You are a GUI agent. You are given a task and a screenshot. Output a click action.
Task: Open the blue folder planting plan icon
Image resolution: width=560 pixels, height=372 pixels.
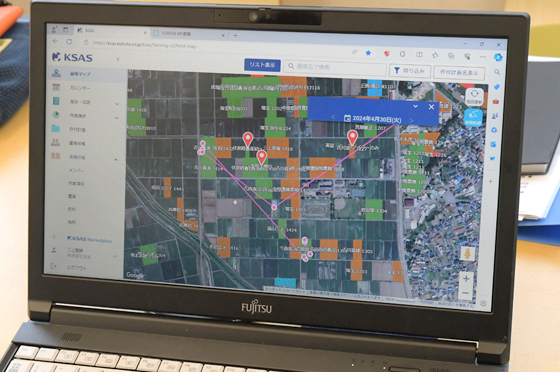tap(55, 128)
